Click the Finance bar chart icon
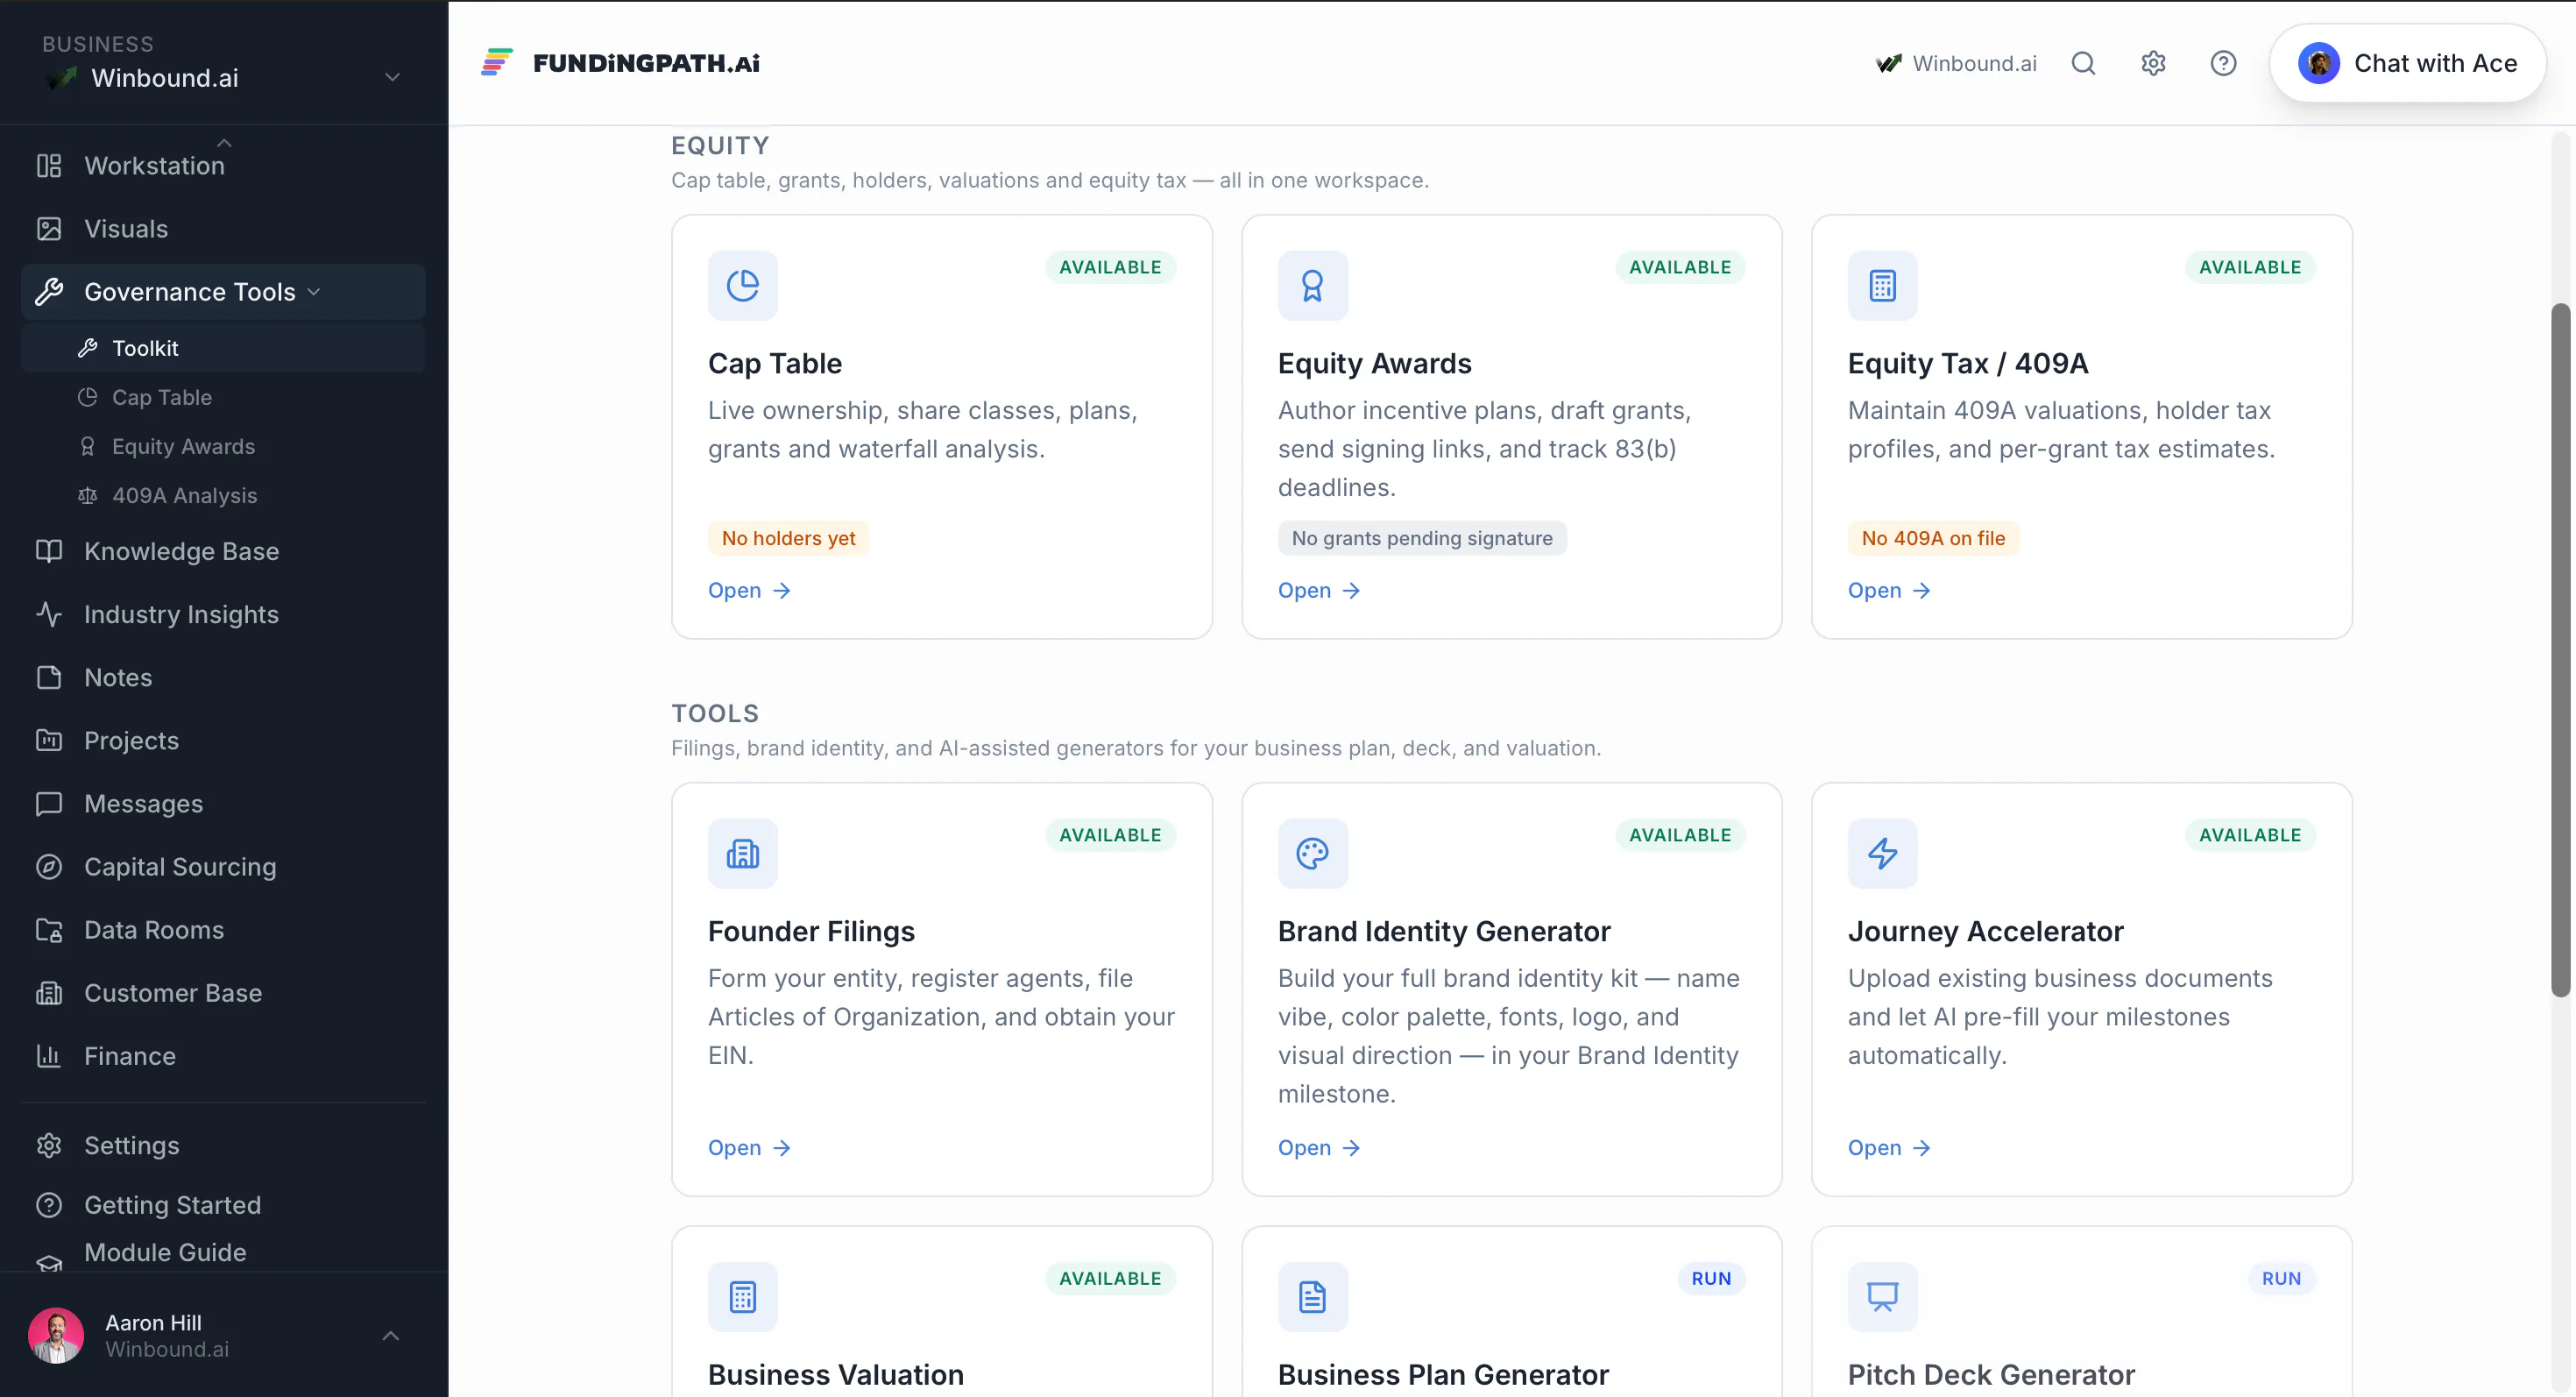Screen dimensions: 2576x1397 [49, 1055]
